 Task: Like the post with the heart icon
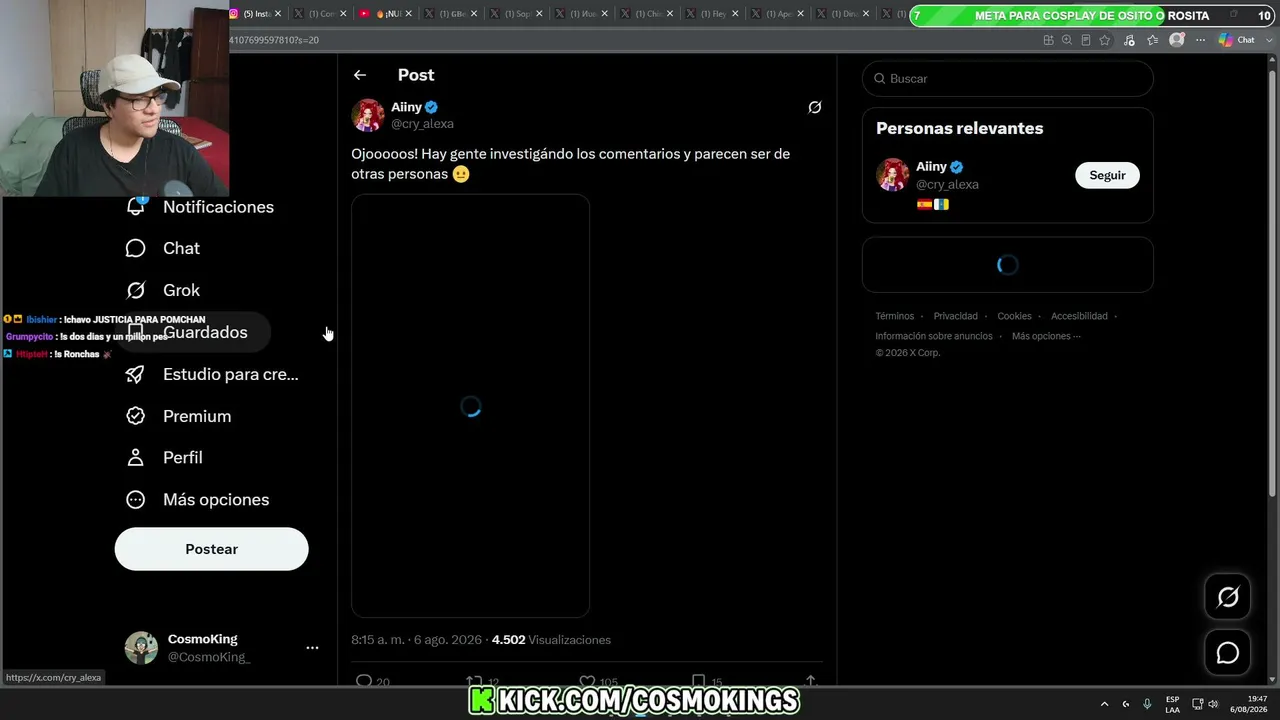[x=587, y=681]
